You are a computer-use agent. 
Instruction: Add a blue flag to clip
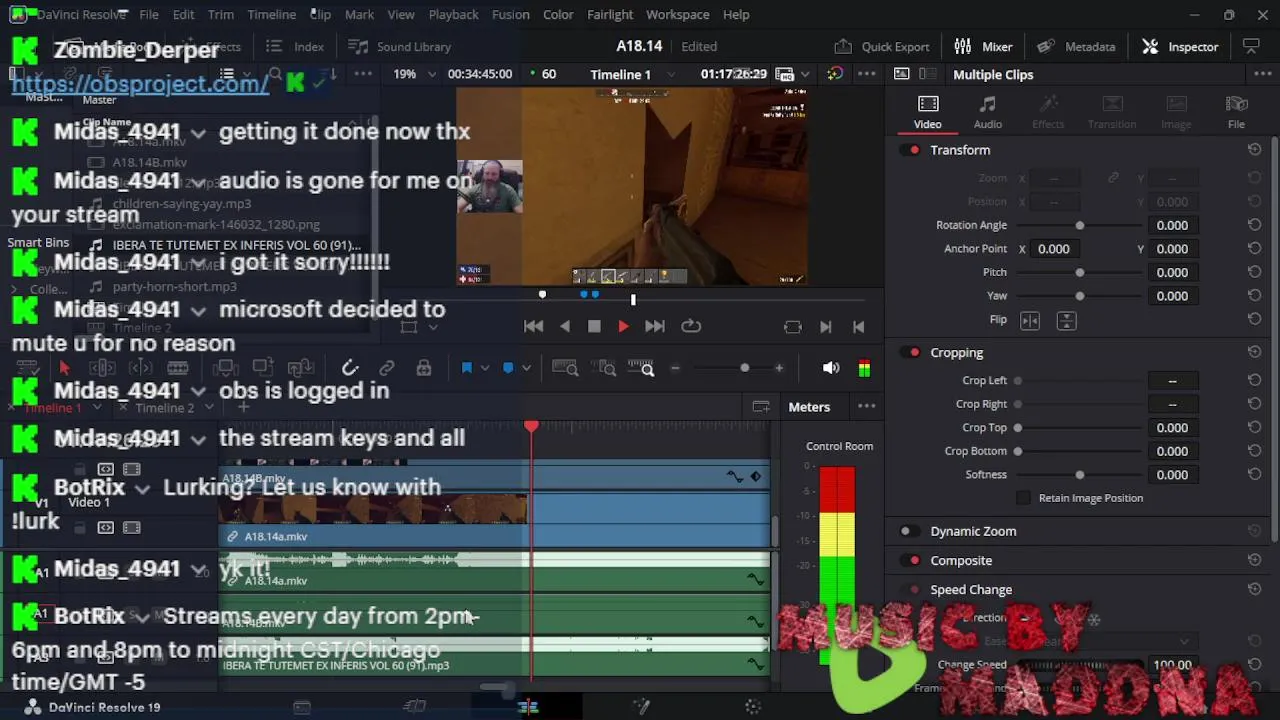tap(466, 368)
